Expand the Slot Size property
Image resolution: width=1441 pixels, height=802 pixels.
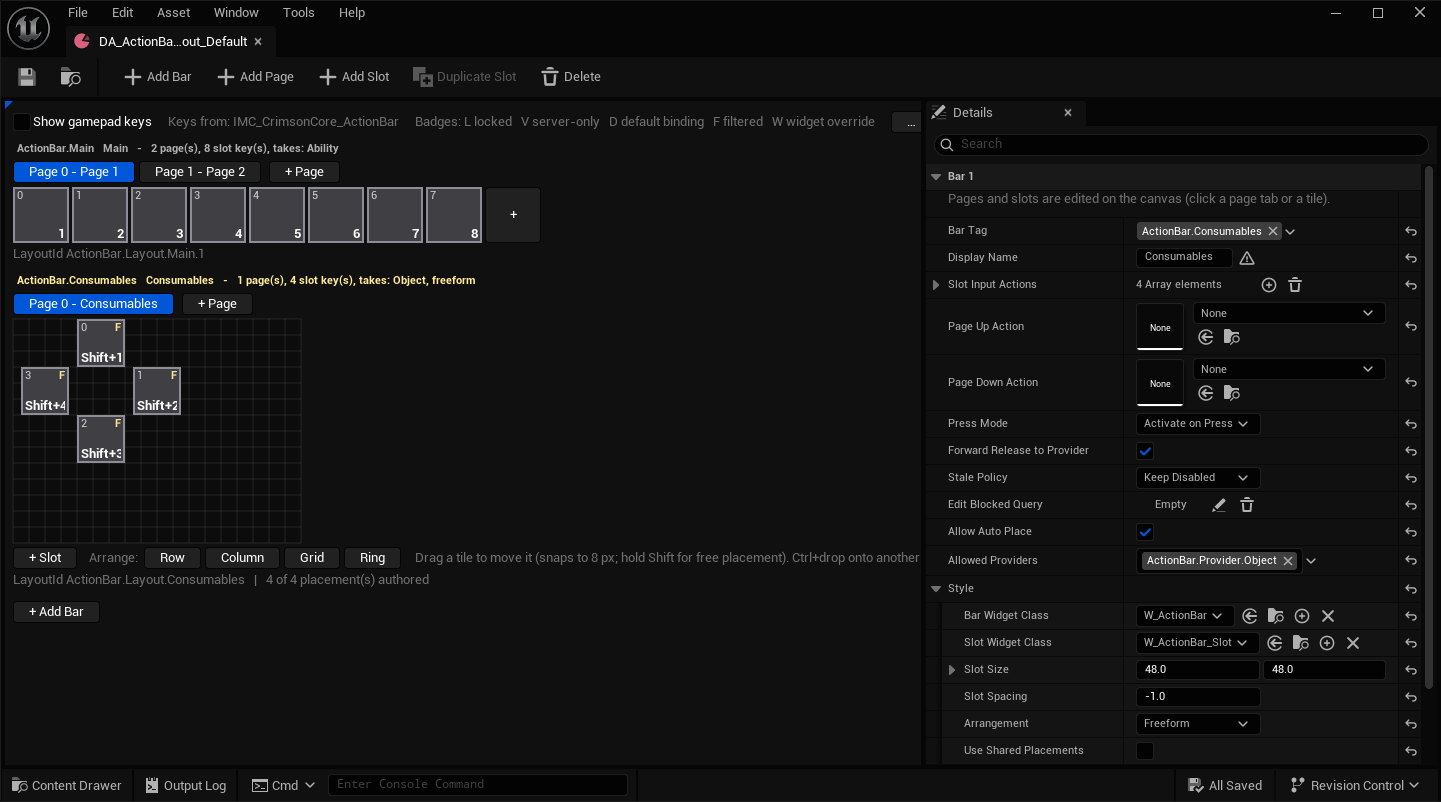click(952, 670)
